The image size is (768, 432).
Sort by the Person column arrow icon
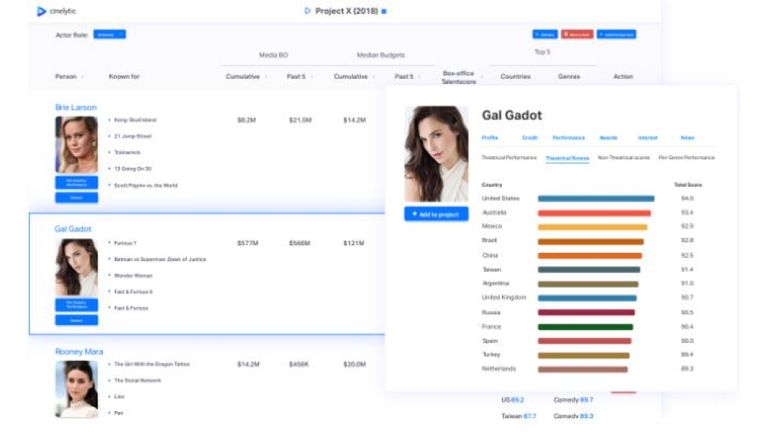pyautogui.click(x=82, y=77)
